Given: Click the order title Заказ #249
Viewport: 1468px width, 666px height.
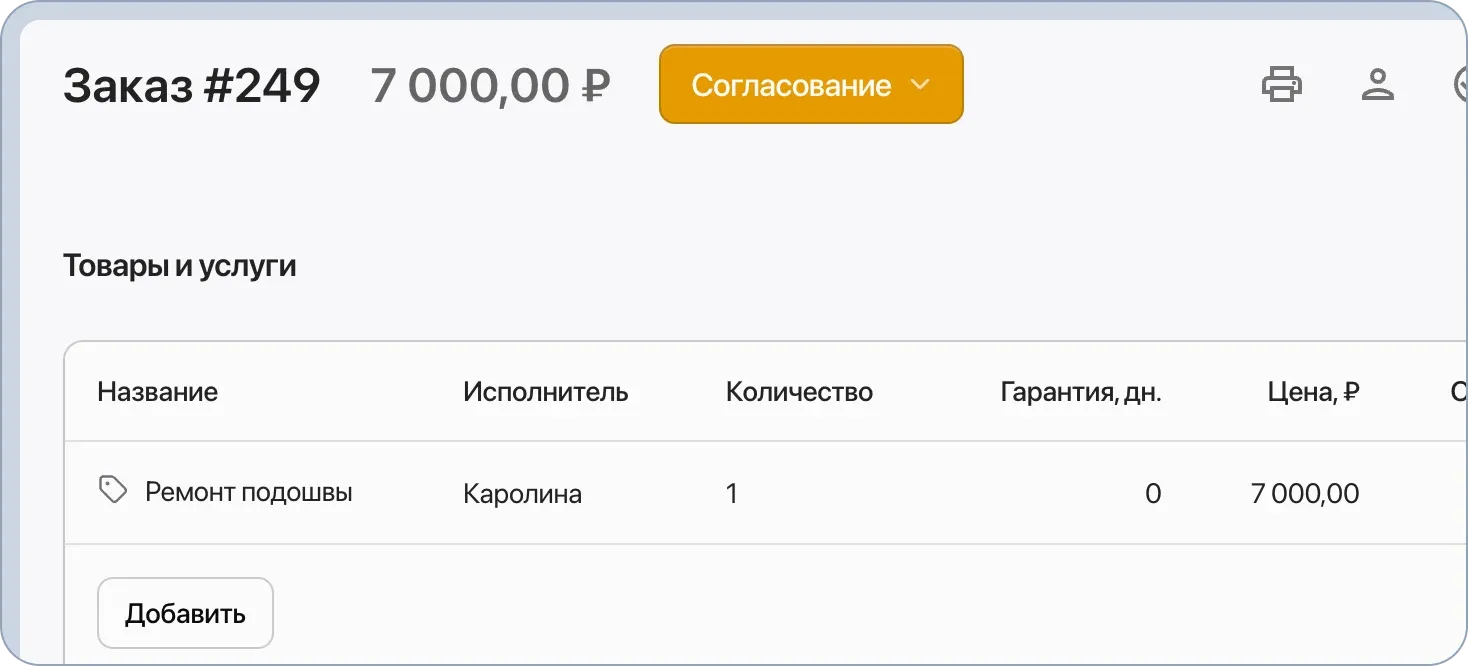Looking at the screenshot, I should tap(191, 85).
